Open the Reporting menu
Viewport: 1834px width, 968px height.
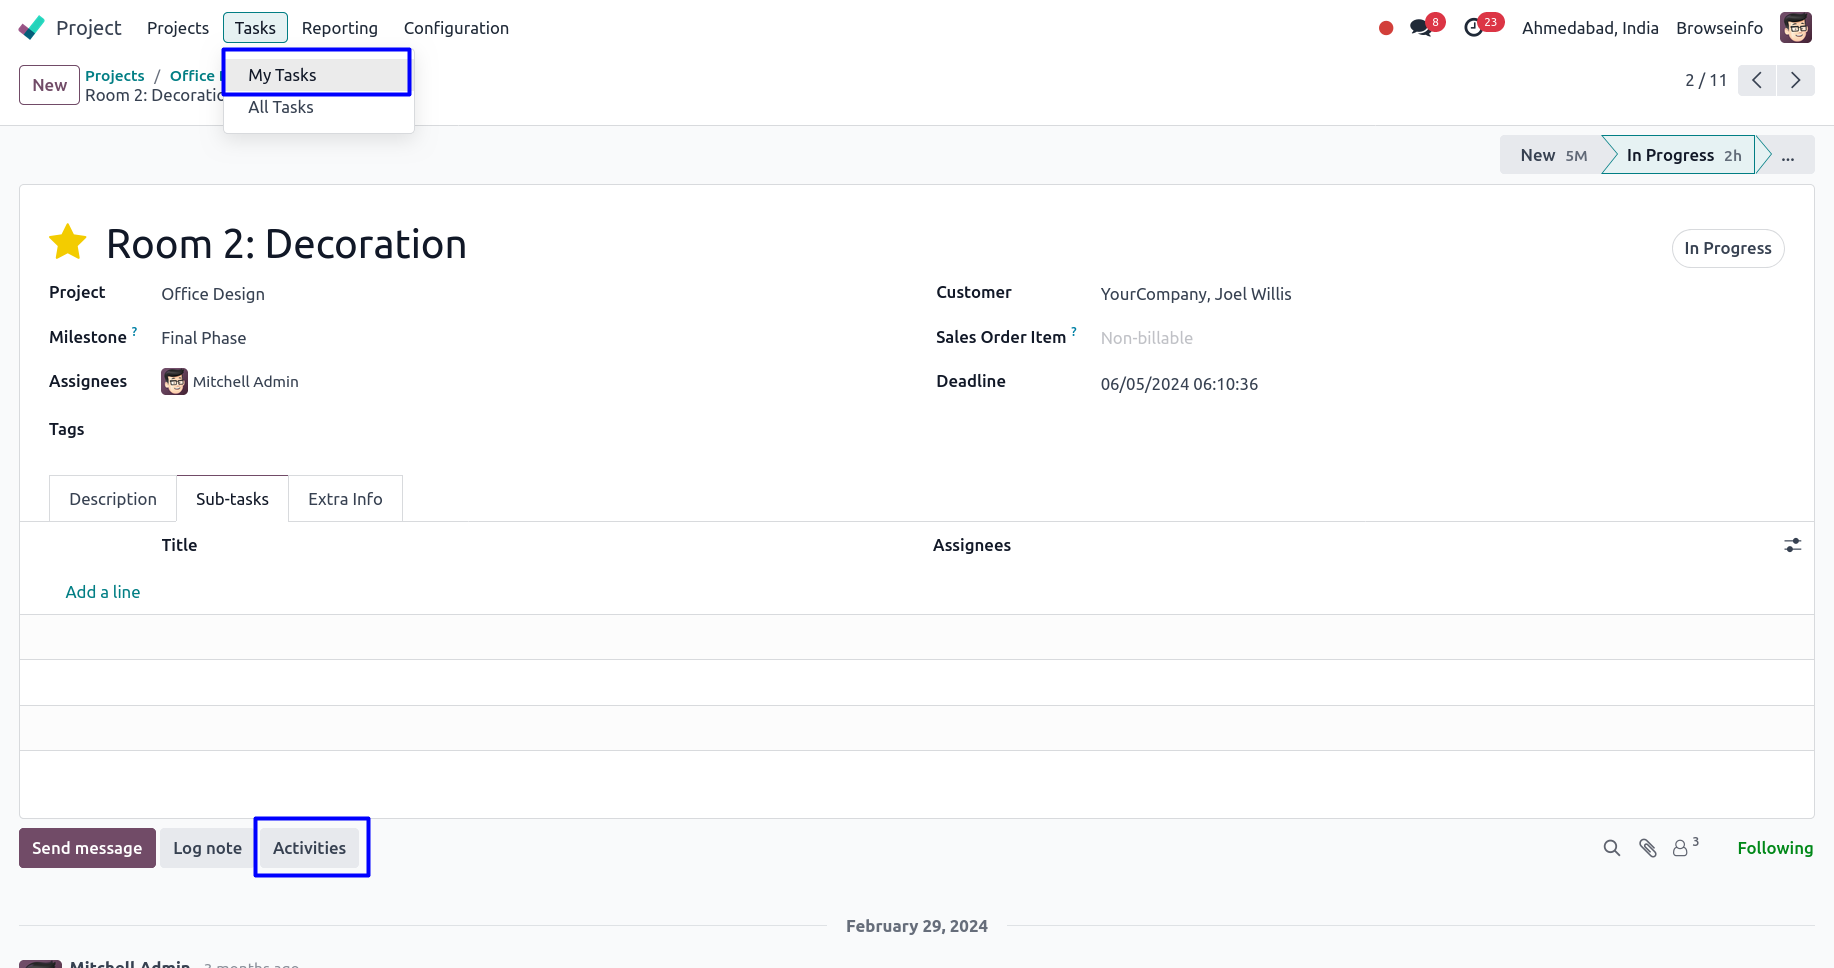(340, 28)
